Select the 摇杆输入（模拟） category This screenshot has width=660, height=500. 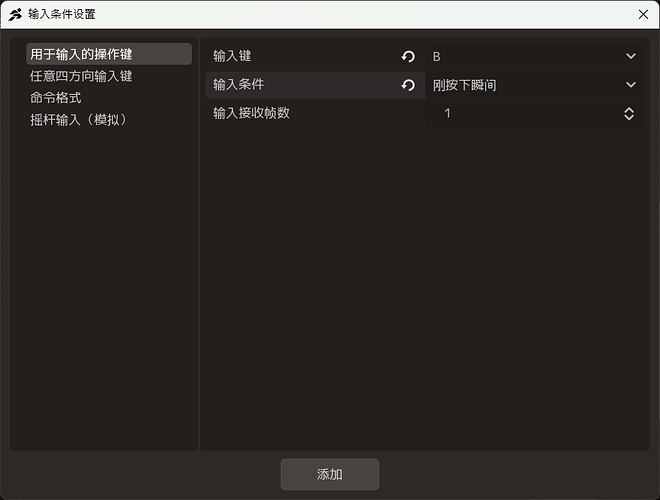point(79,120)
